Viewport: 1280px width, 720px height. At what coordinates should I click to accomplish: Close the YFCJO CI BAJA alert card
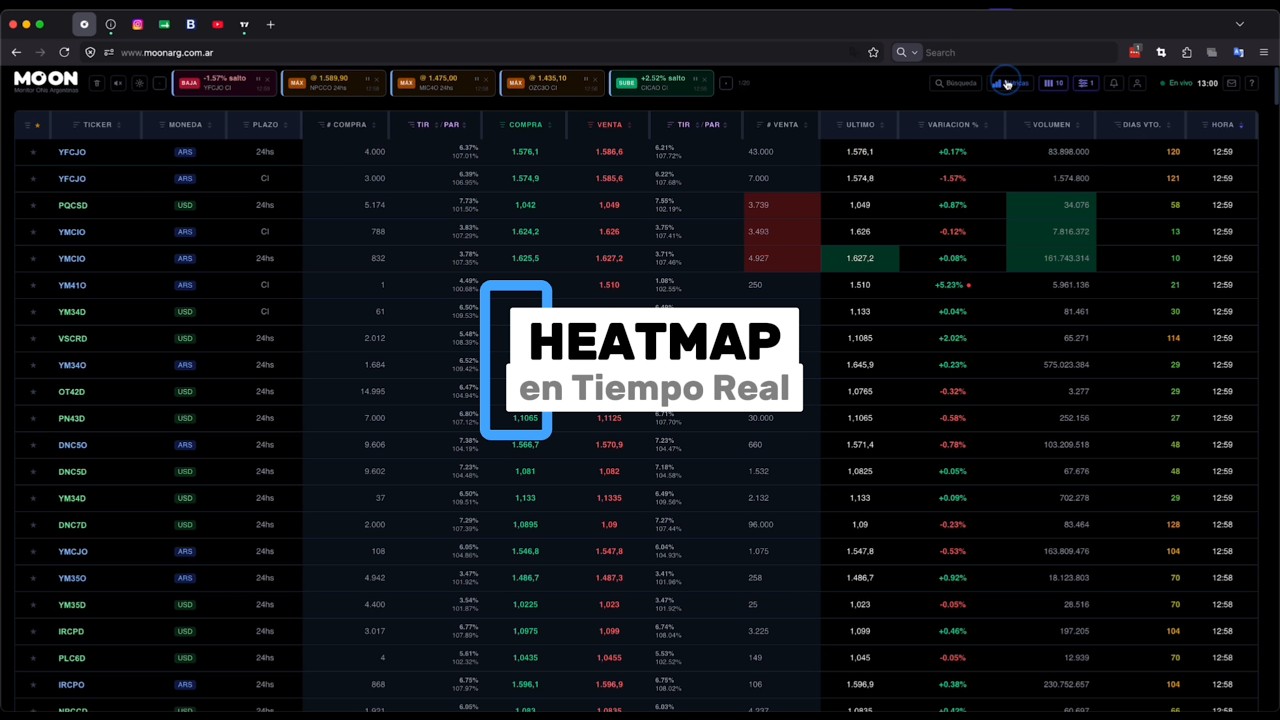tap(267, 78)
